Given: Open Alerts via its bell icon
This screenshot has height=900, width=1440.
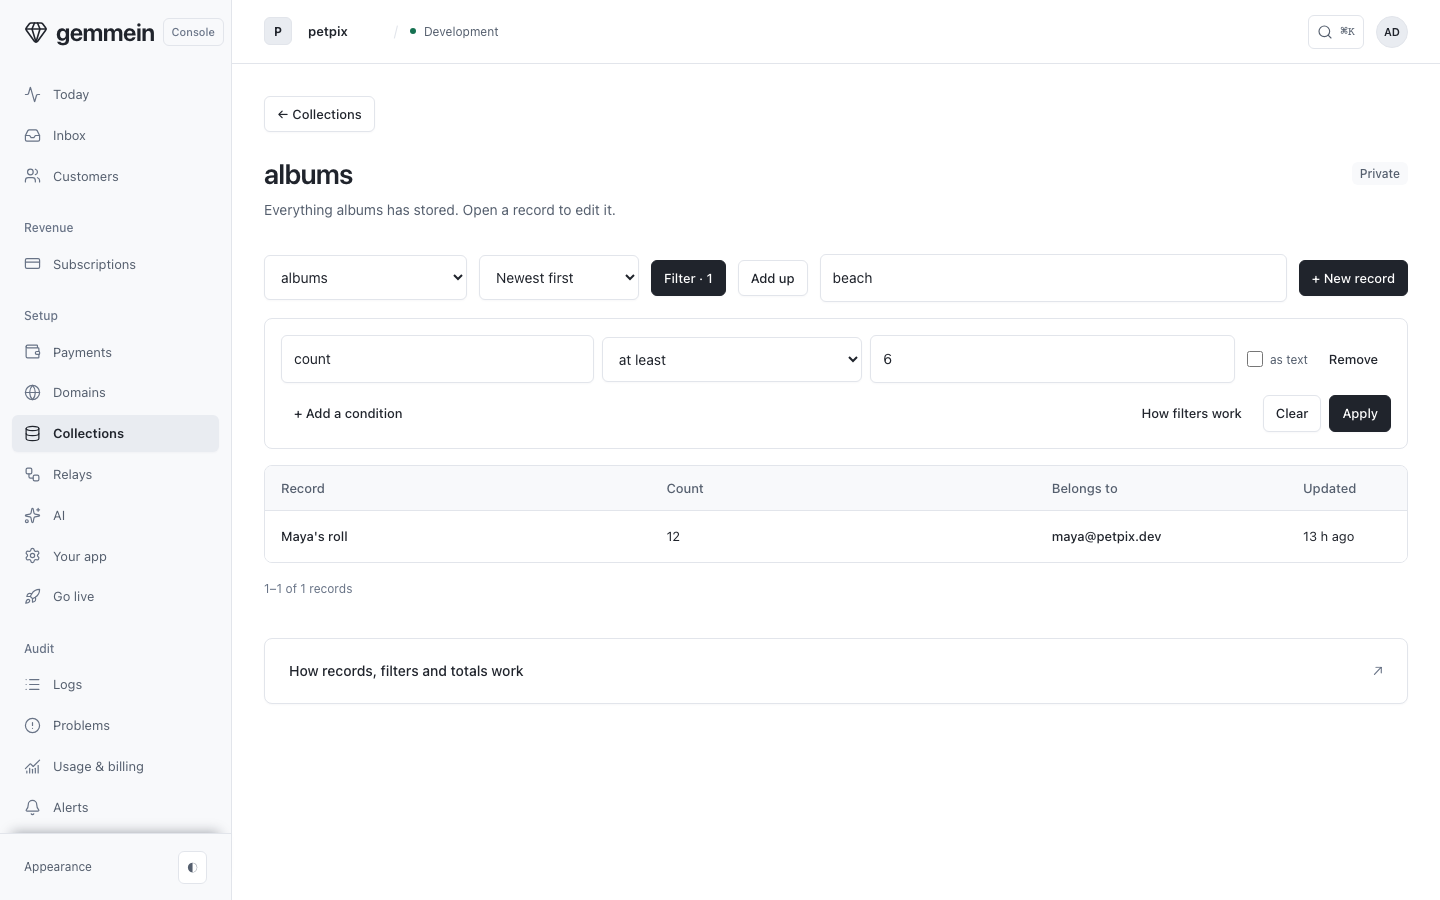Looking at the screenshot, I should point(33,807).
